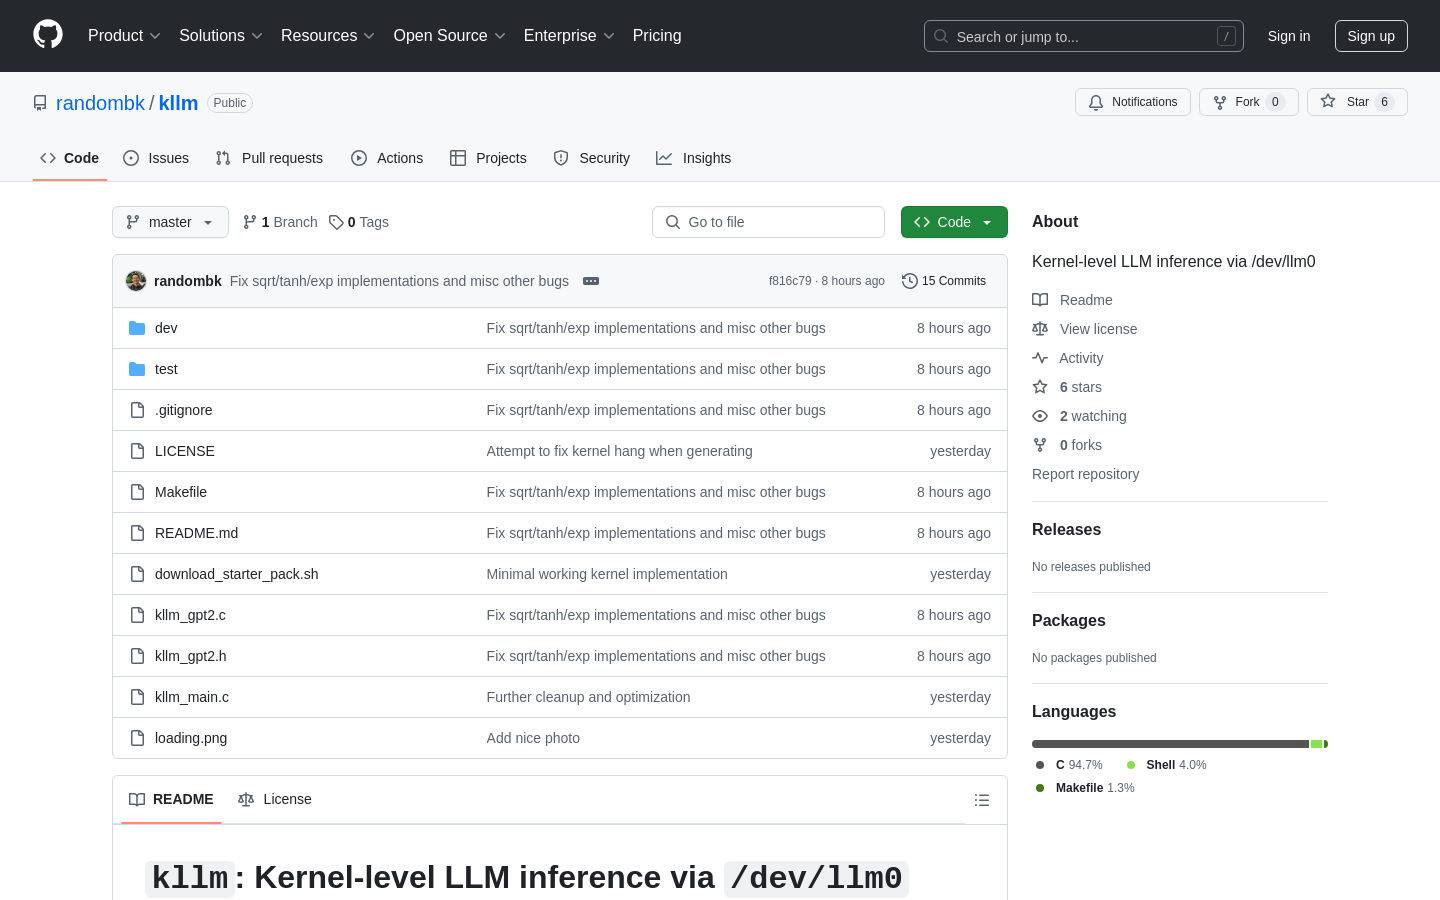Open the kllm repository link

(x=178, y=103)
